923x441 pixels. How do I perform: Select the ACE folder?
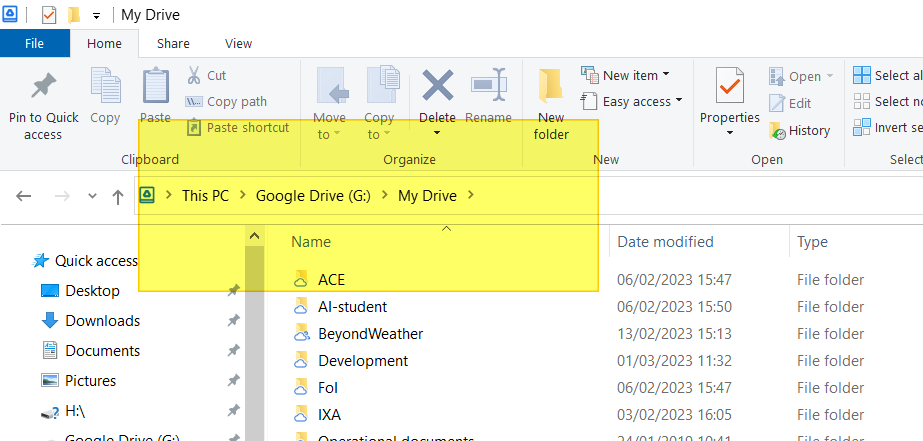[x=331, y=280]
